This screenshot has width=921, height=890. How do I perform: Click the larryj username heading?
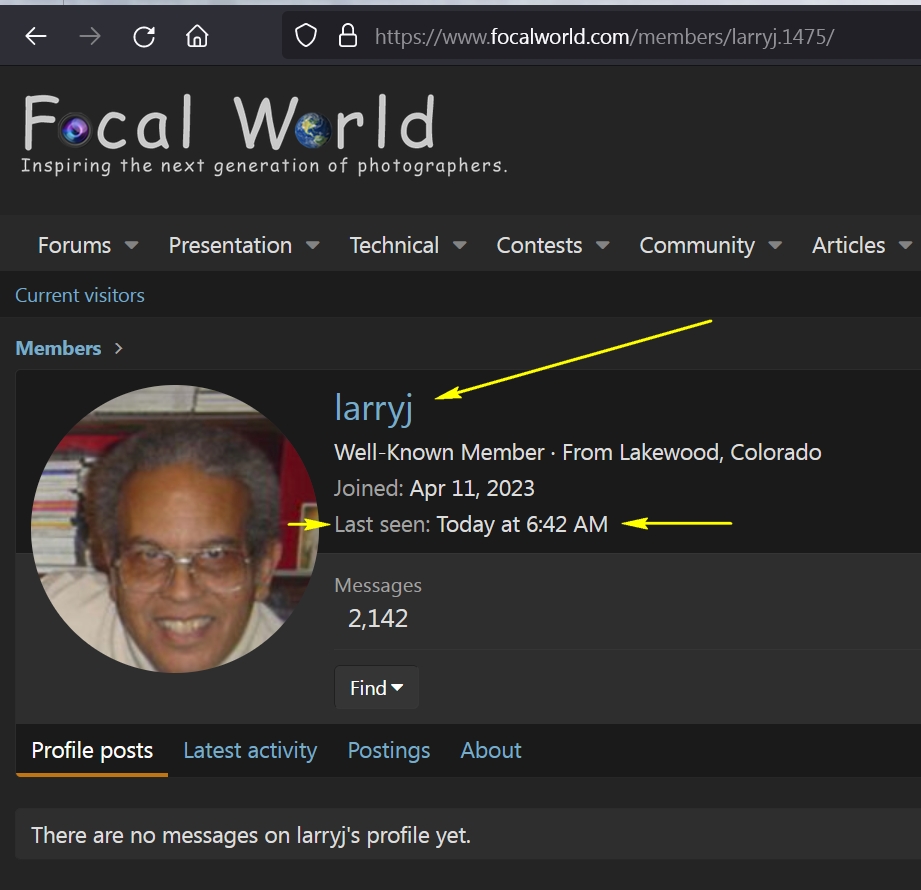pyautogui.click(x=374, y=407)
